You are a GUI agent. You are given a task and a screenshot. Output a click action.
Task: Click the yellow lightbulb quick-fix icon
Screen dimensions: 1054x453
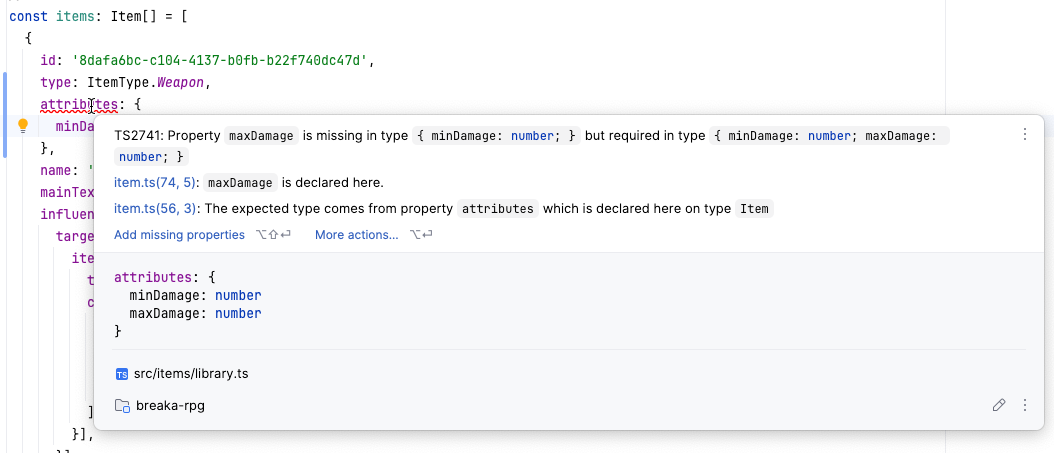pyautogui.click(x=23, y=126)
